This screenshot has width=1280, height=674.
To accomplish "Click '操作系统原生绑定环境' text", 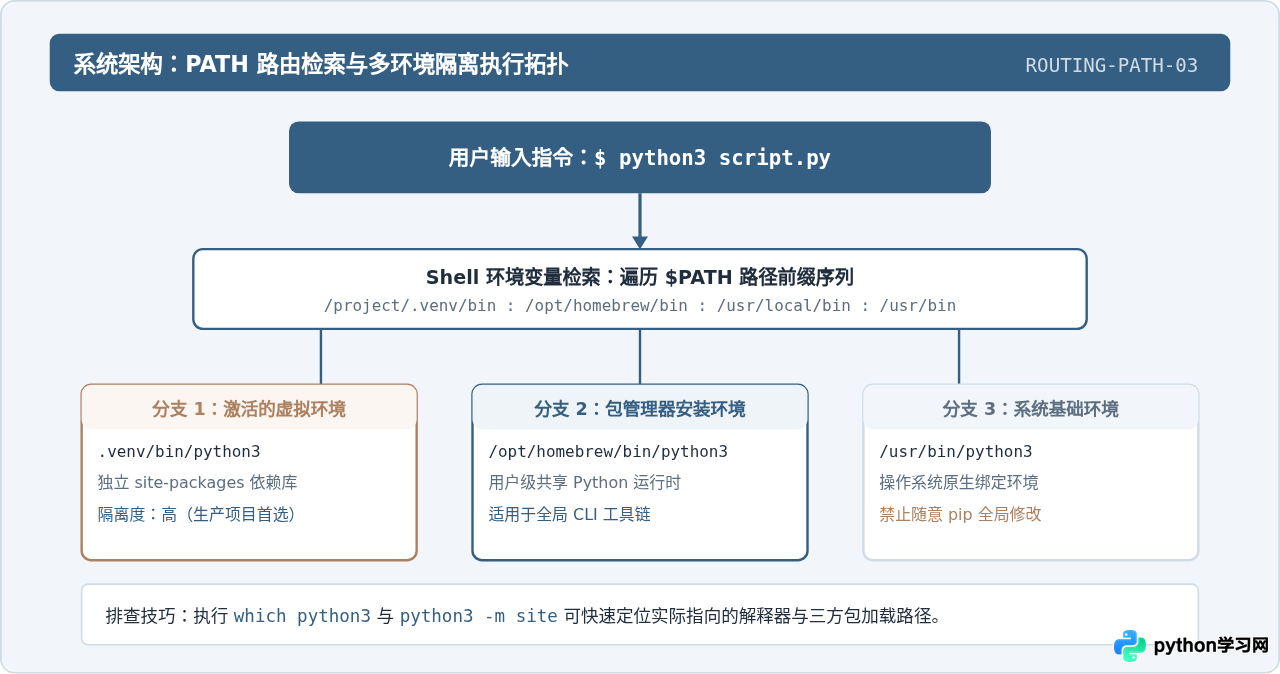I will (959, 483).
